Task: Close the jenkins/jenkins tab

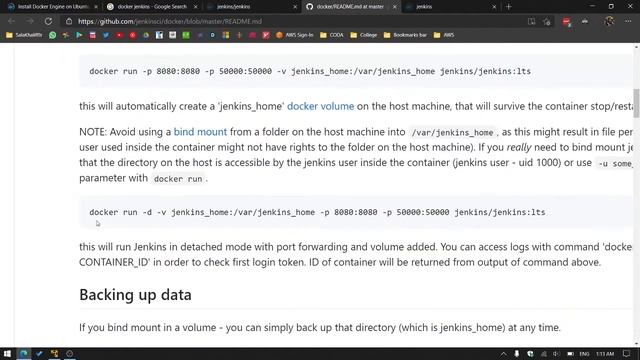Action: (x=295, y=7)
